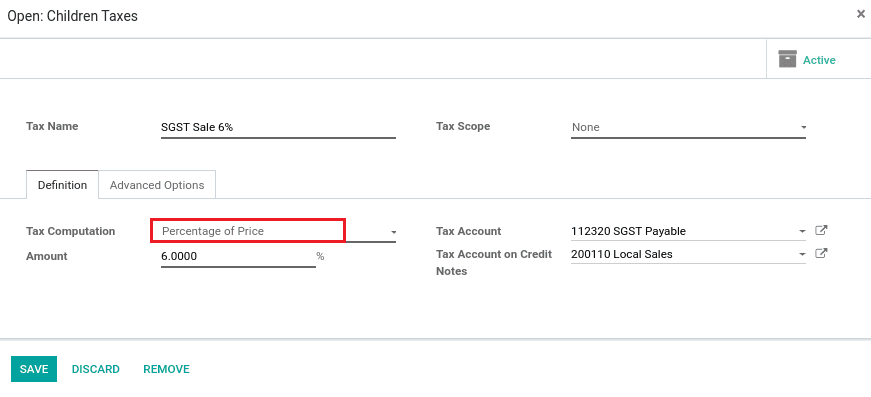Image resolution: width=871 pixels, height=397 pixels.
Task: Switch to the Advanced Options tab
Action: click(x=157, y=185)
